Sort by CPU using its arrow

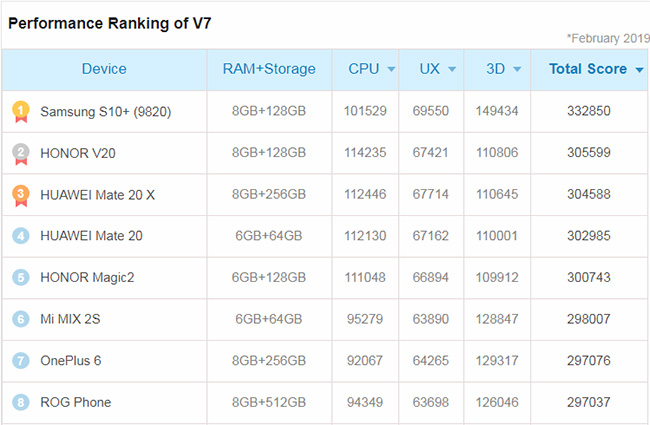391,69
